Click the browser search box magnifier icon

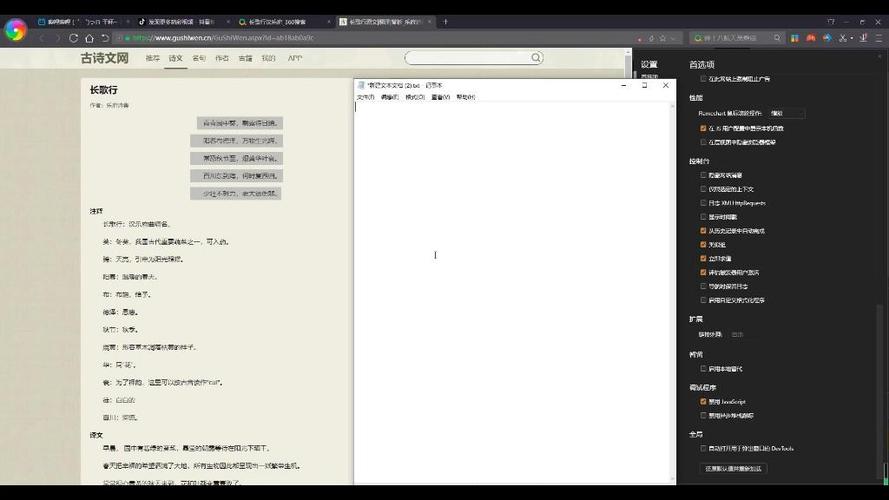pos(777,38)
